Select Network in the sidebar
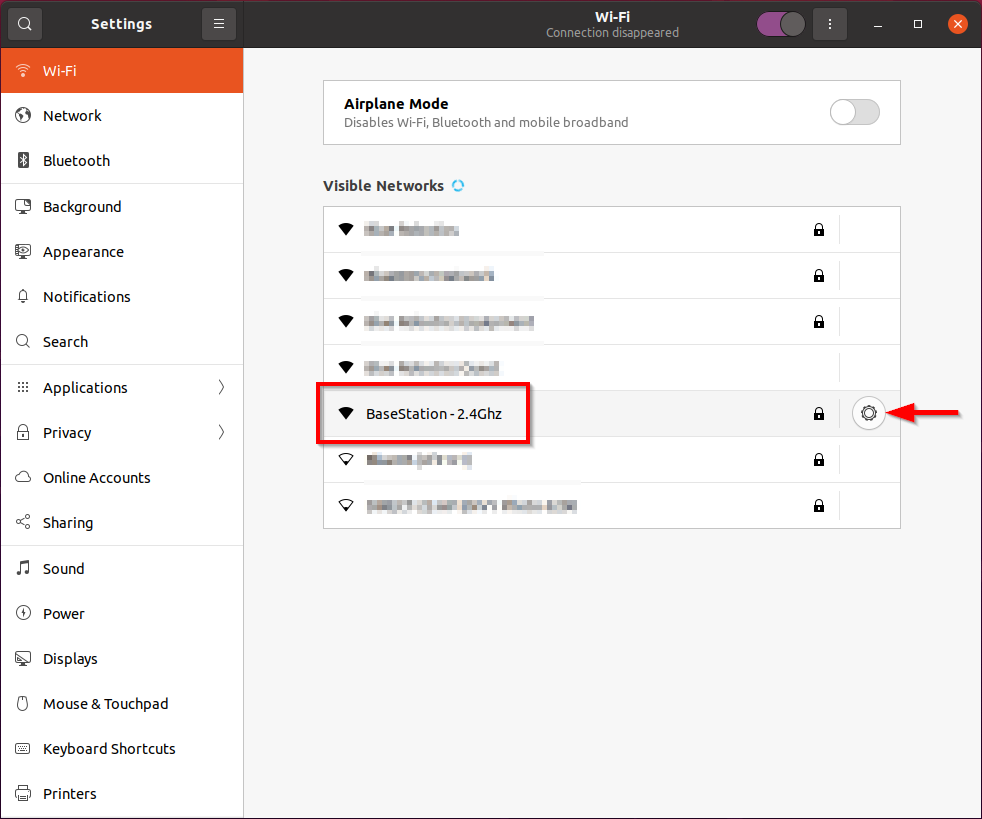The width and height of the screenshot is (982, 819). click(72, 116)
